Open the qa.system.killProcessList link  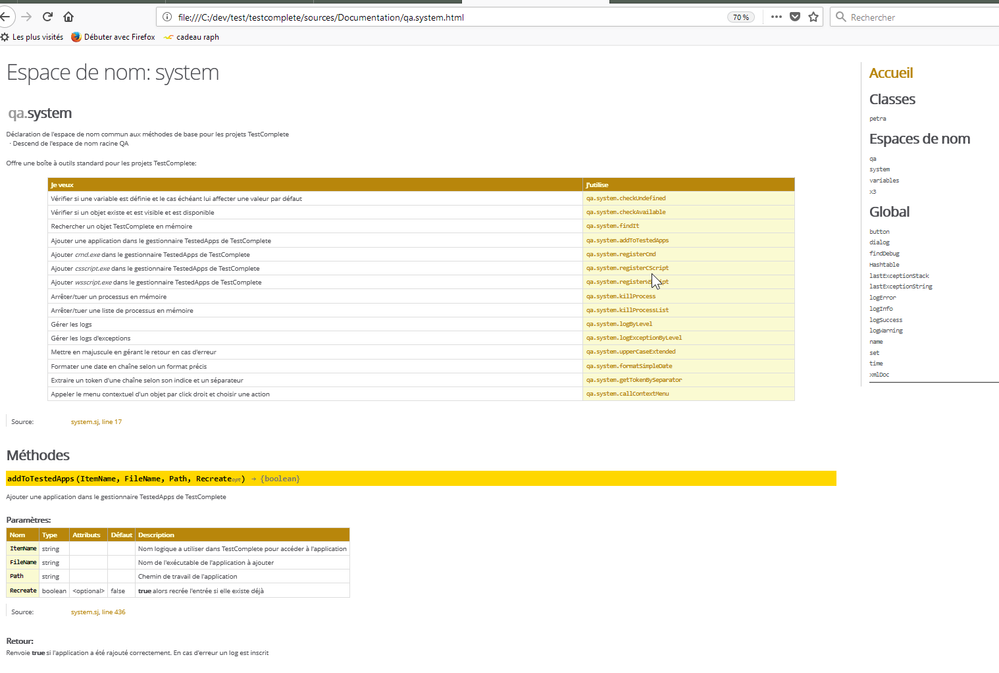tap(627, 310)
